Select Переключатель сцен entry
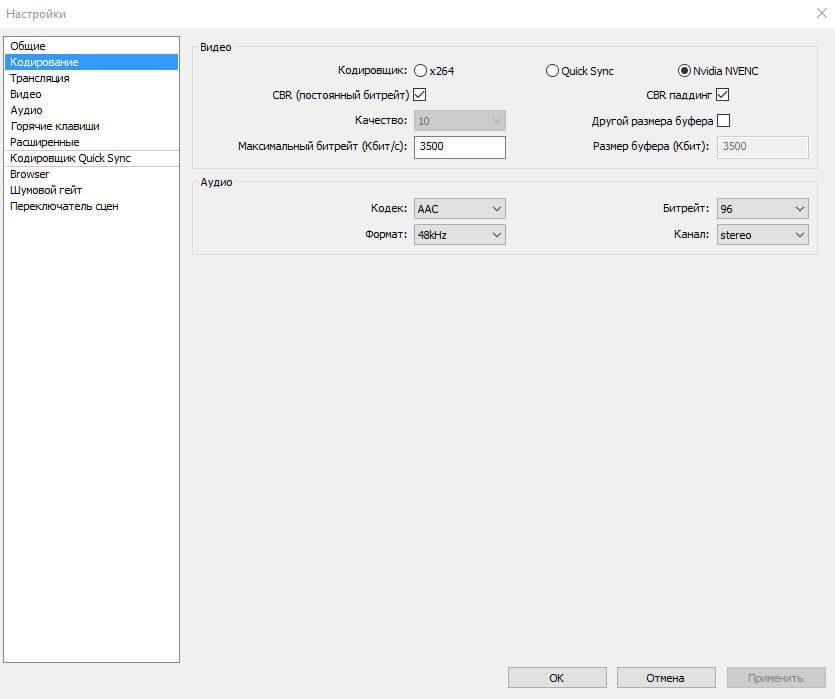Viewport: 835px width, 699px height. coord(91,206)
